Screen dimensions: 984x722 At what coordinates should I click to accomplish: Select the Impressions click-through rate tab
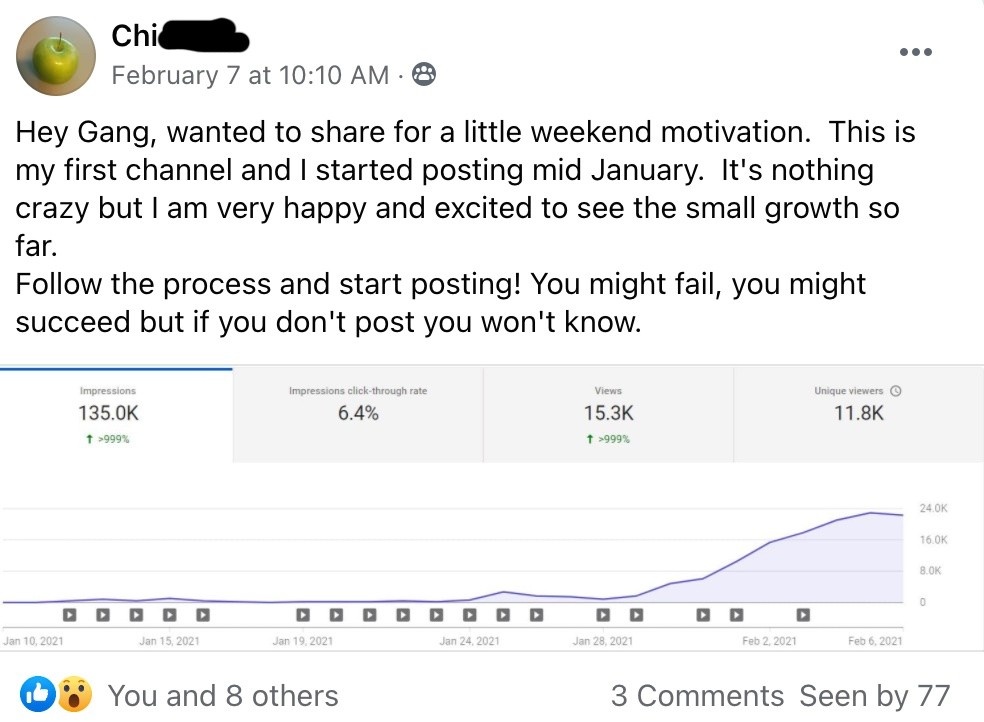coord(358,413)
